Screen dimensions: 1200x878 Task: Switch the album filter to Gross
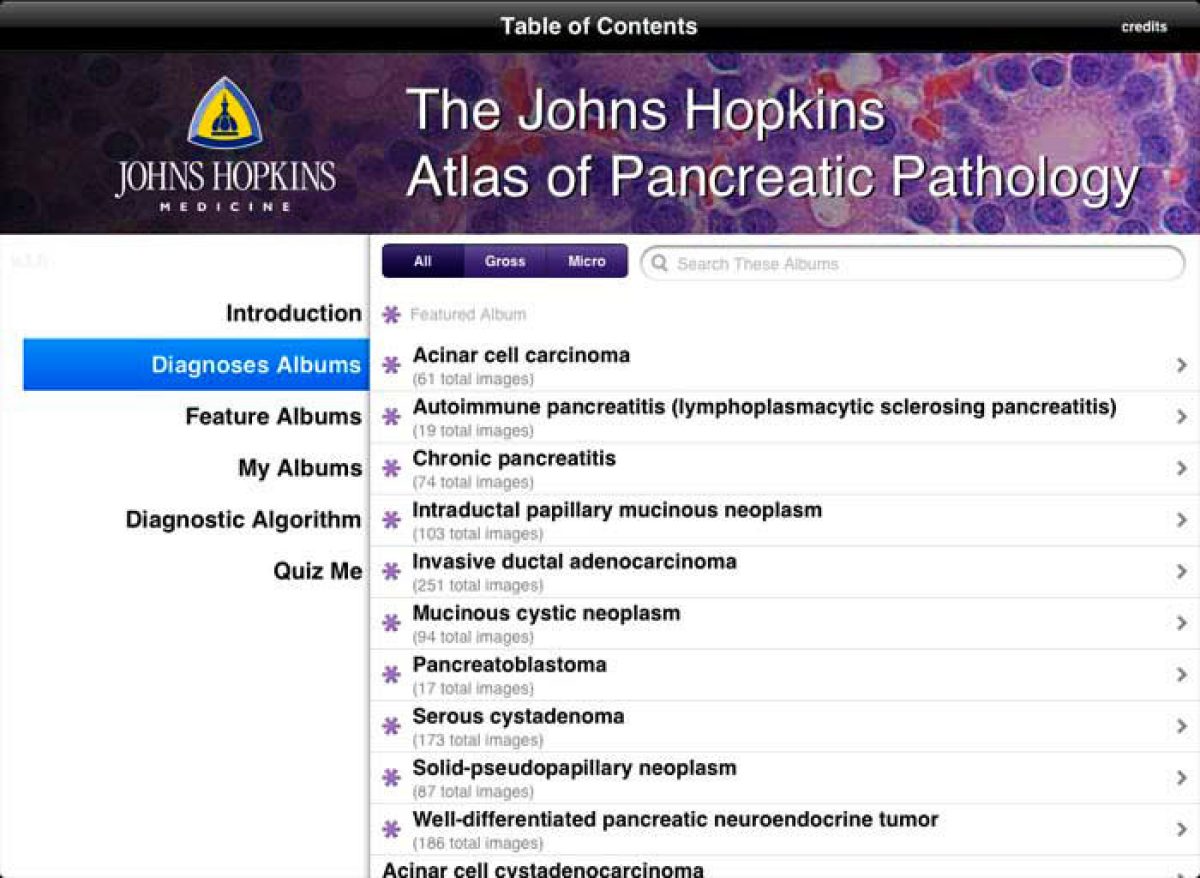504,261
